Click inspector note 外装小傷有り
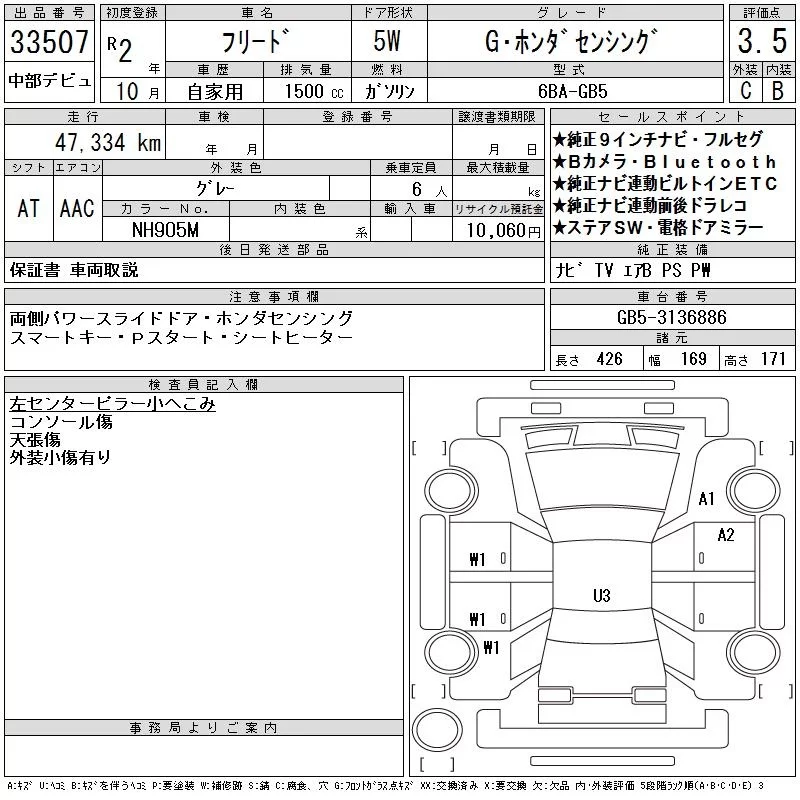This screenshot has width=800, height=800. pos(60,458)
